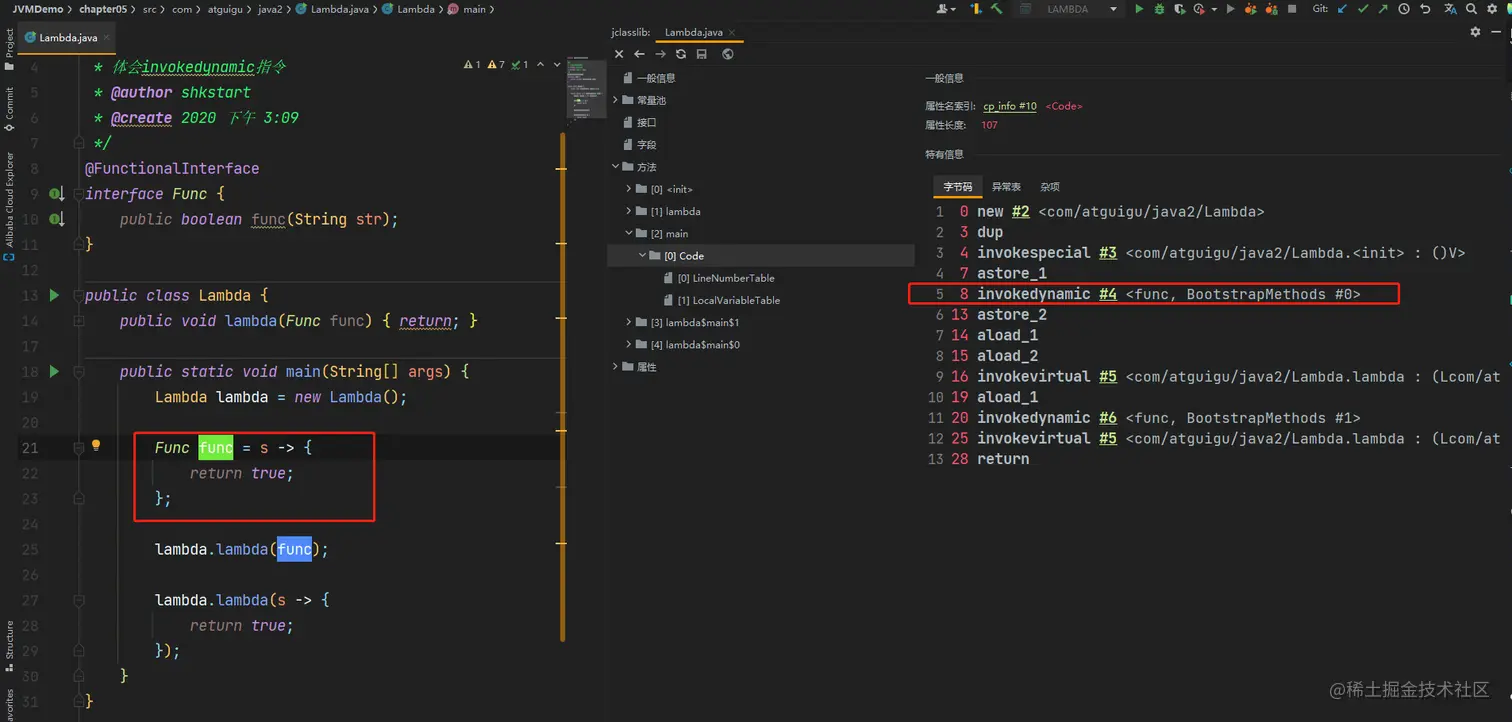Rollback changes with the undo arrow icon

pyautogui.click(x=1425, y=9)
